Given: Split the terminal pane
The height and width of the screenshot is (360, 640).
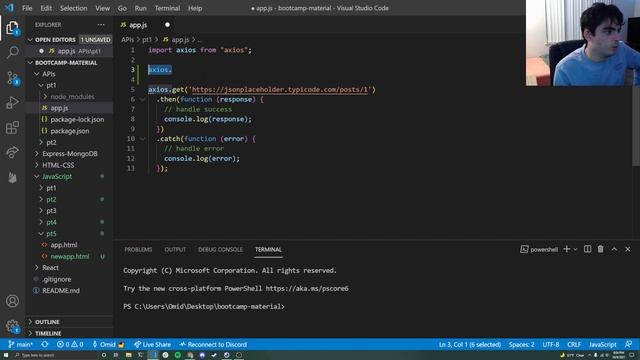Looking at the screenshot, I should (x=587, y=249).
